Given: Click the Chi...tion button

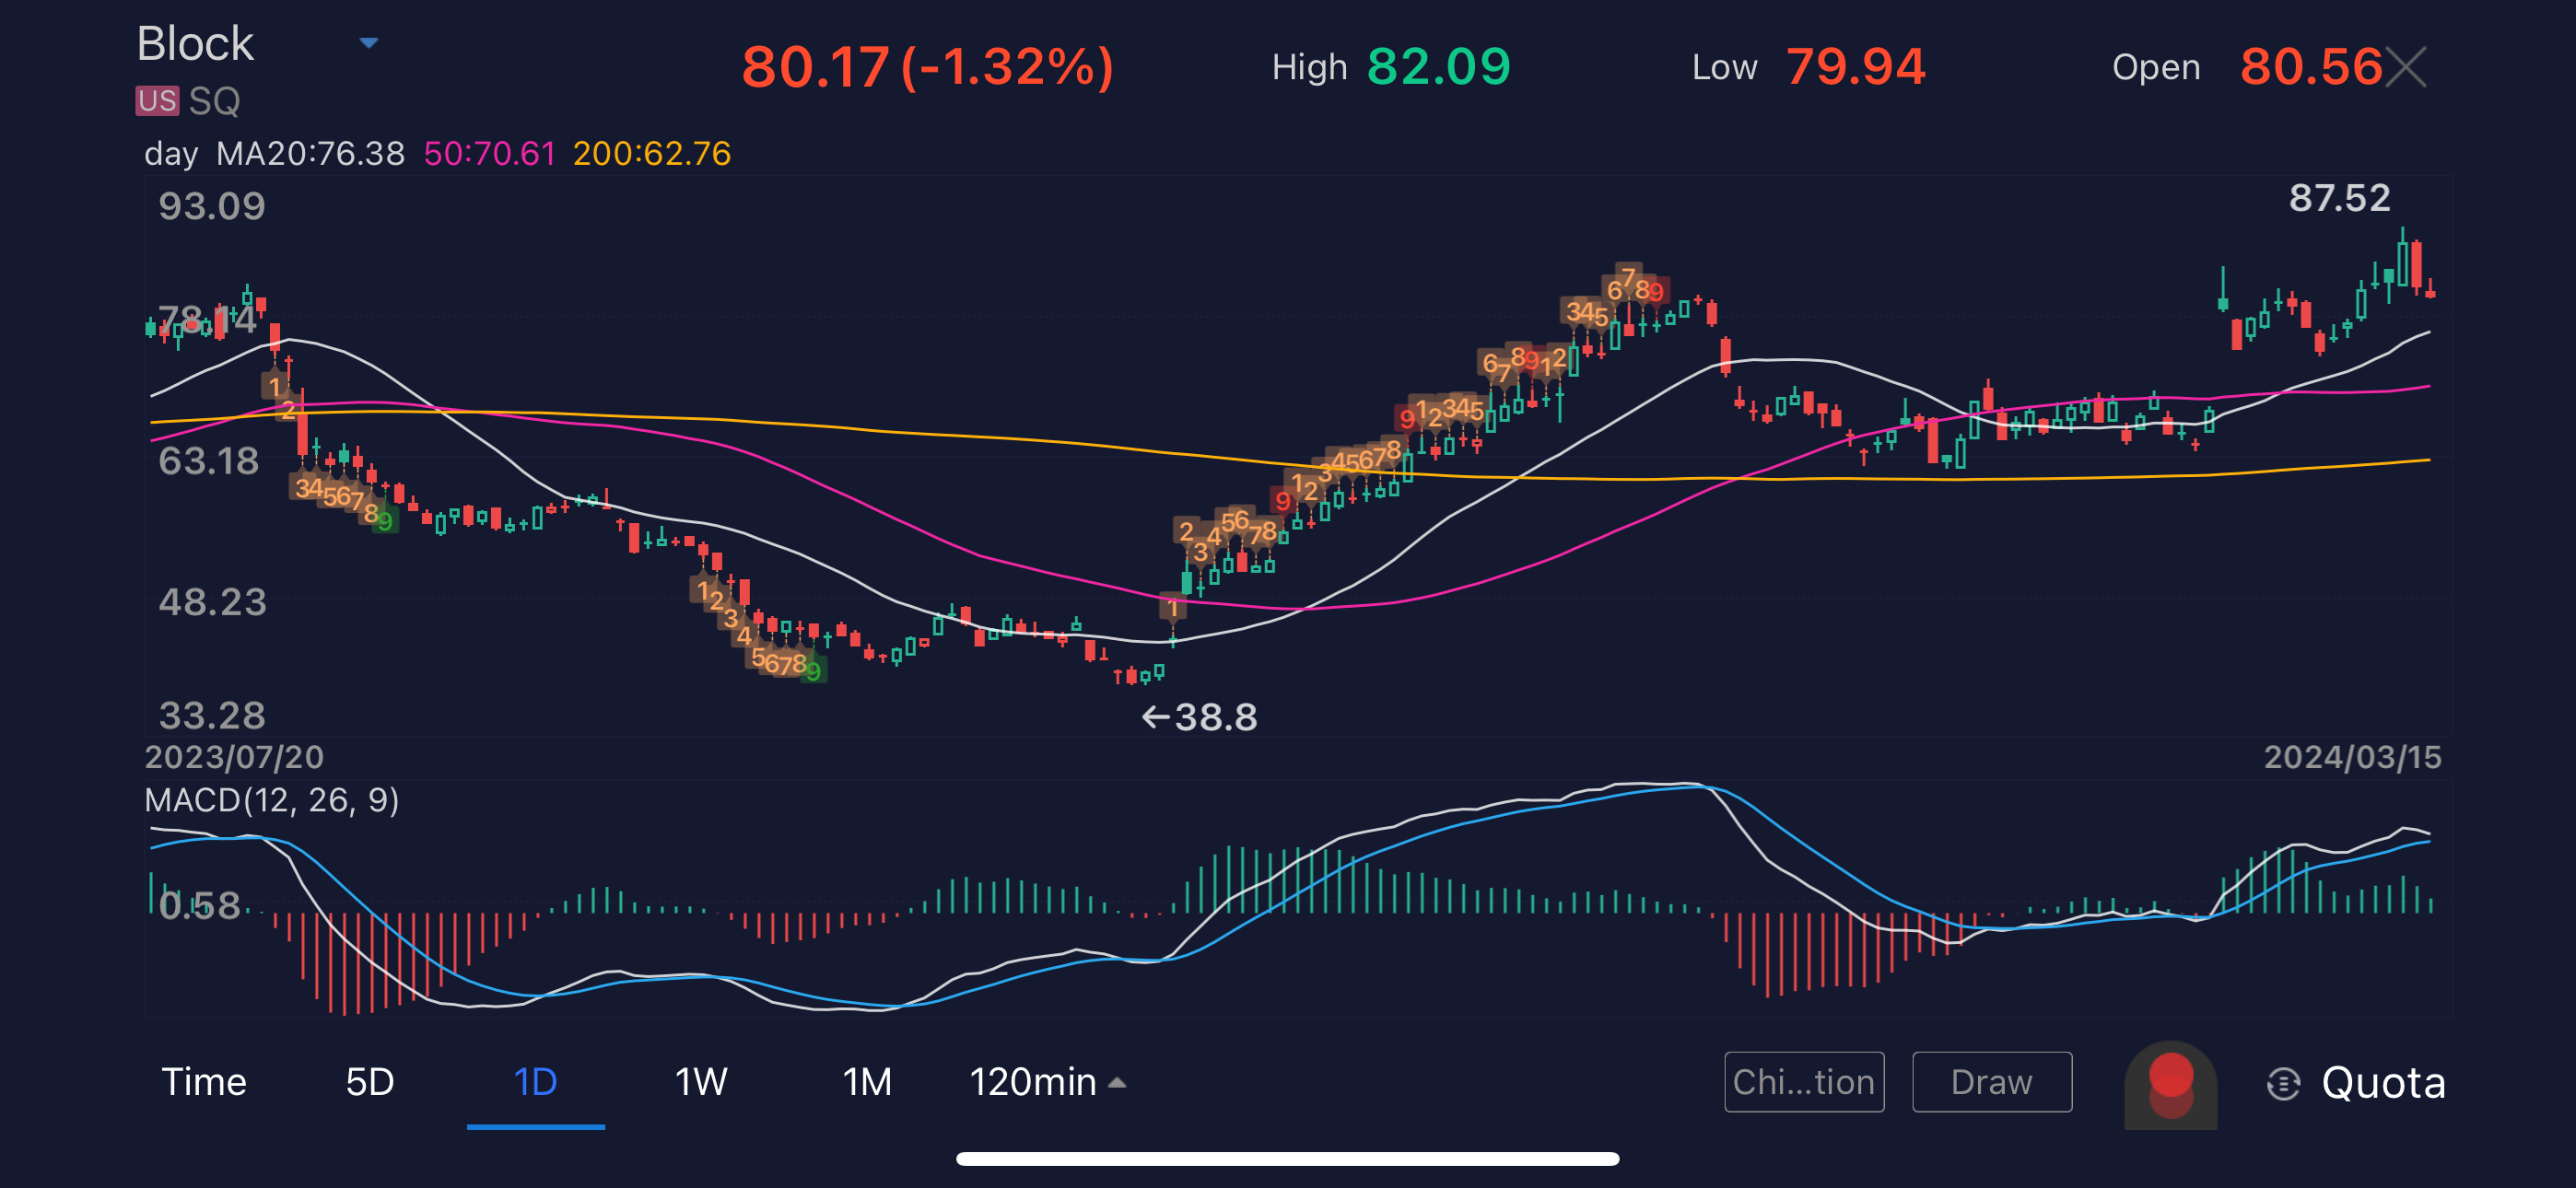Looking at the screenshot, I should pyautogui.click(x=1803, y=1082).
